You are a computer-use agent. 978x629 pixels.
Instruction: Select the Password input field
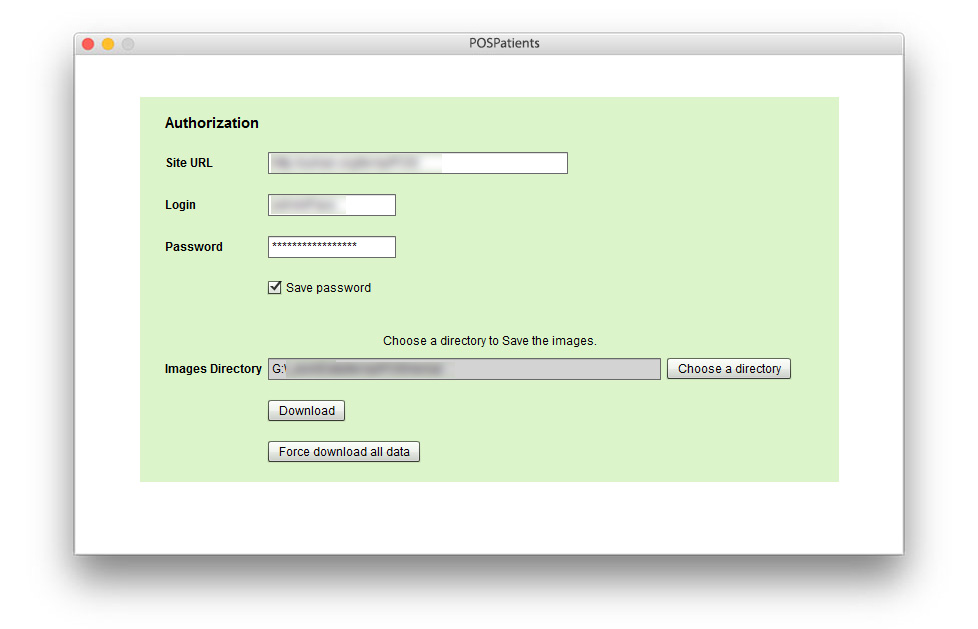[331, 247]
